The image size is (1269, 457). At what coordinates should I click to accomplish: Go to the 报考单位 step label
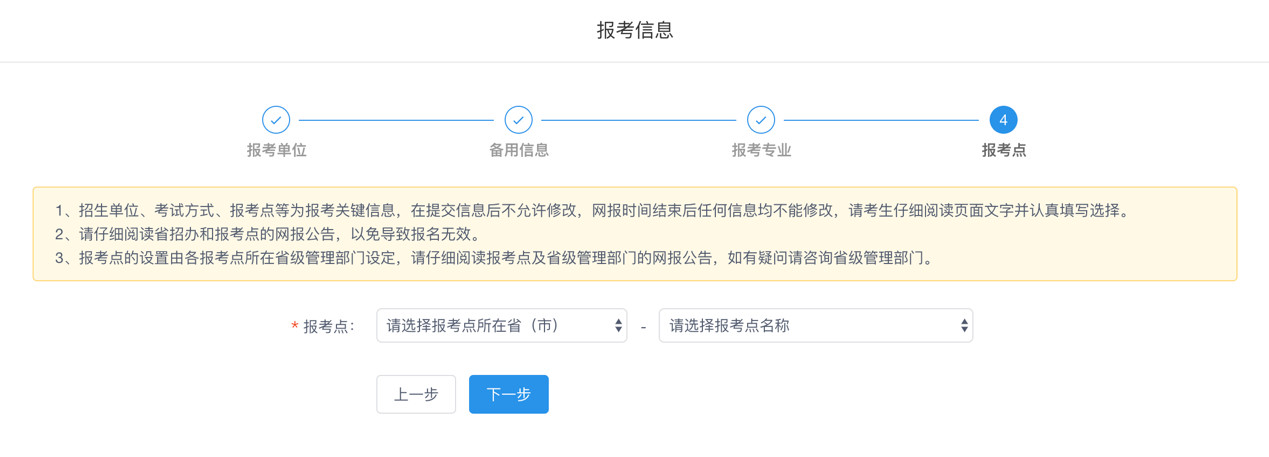pyautogui.click(x=276, y=151)
